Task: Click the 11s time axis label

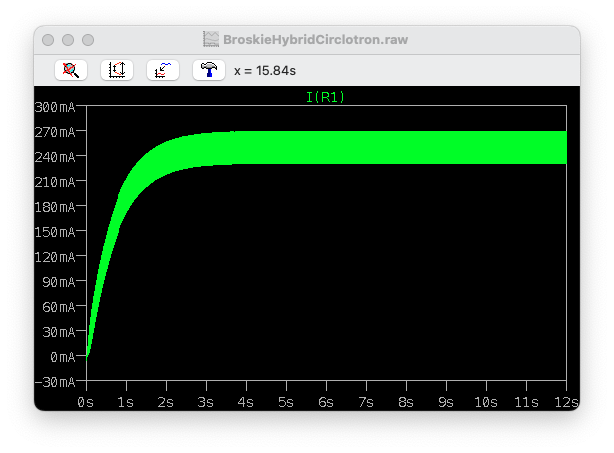Action: point(526,402)
